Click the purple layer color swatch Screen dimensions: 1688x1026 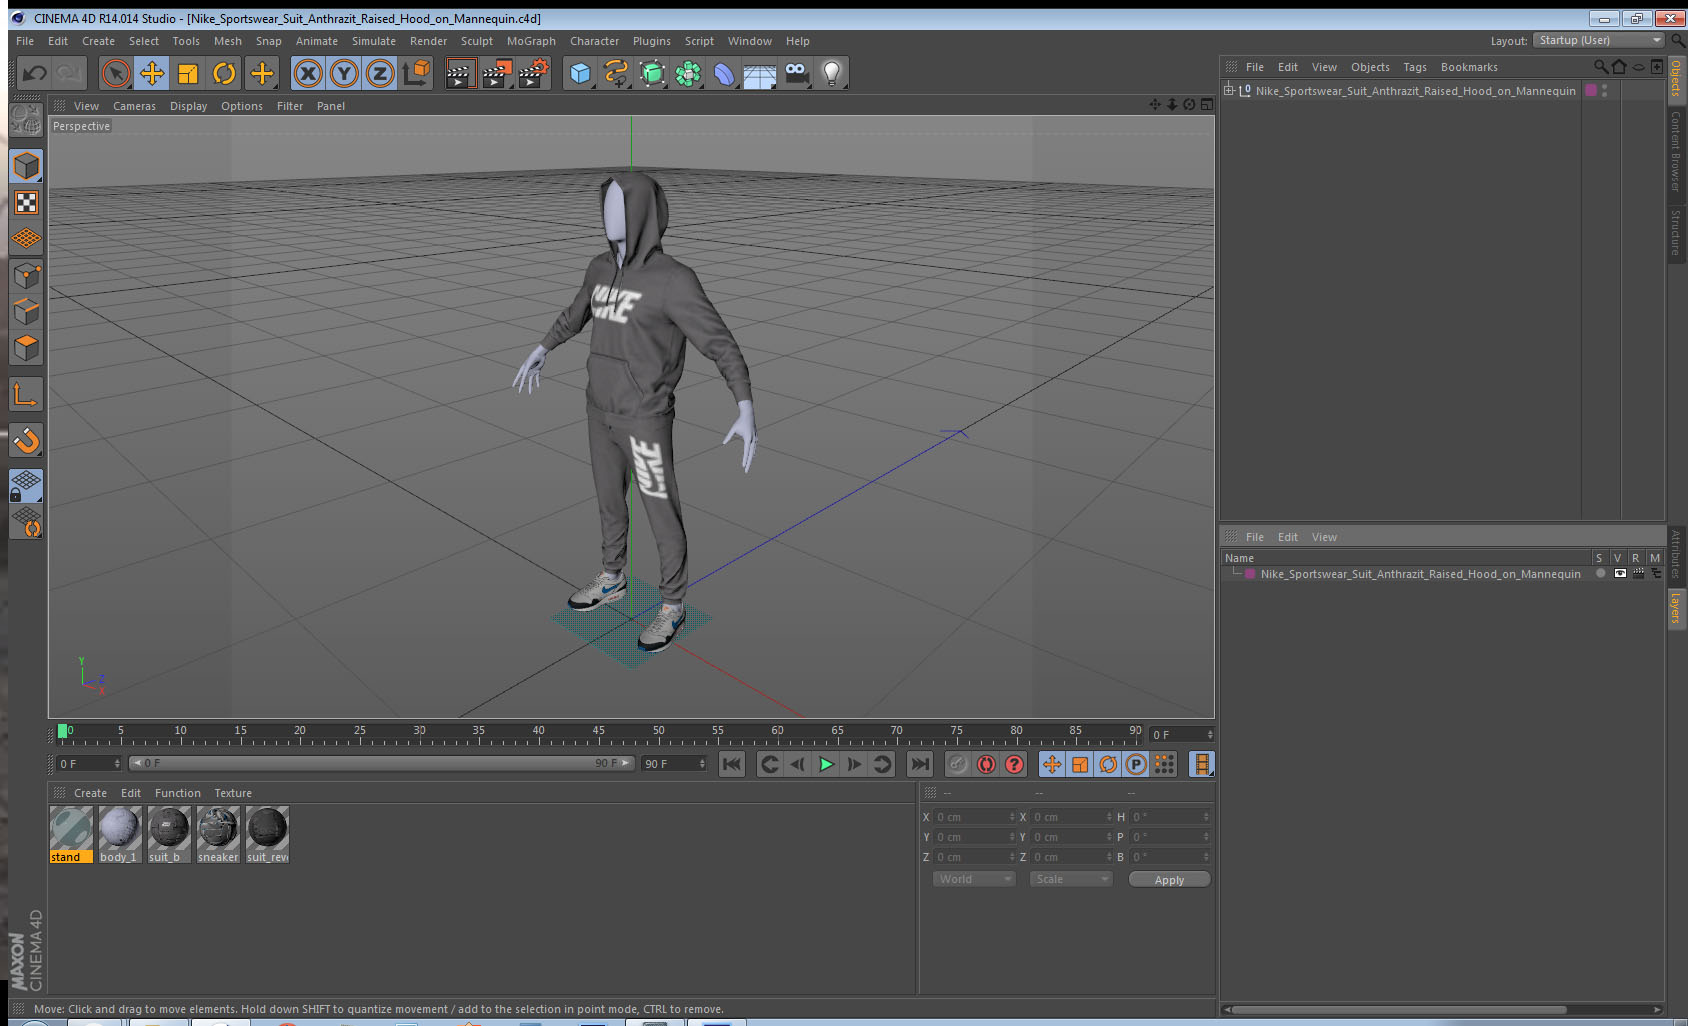(x=1250, y=574)
